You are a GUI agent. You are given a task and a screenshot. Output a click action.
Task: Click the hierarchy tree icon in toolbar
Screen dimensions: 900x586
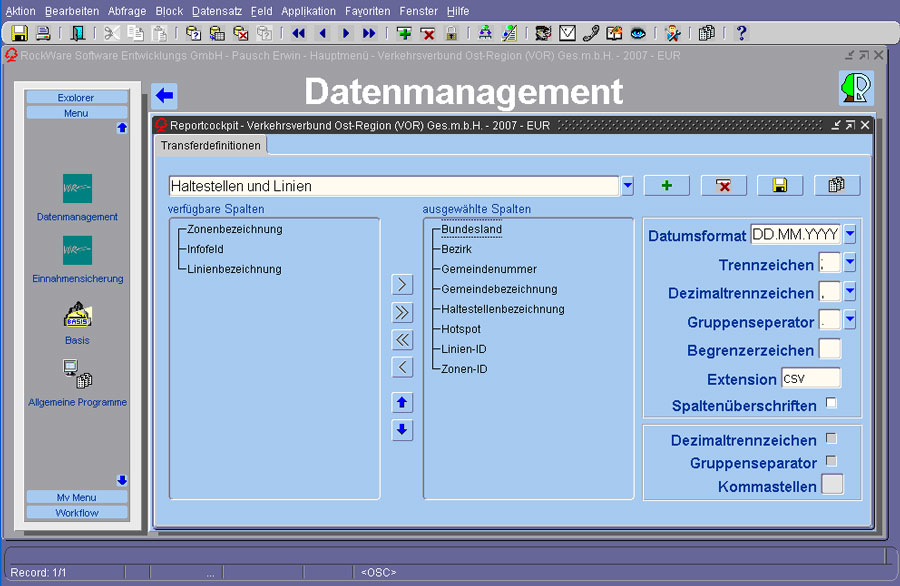click(x=485, y=33)
